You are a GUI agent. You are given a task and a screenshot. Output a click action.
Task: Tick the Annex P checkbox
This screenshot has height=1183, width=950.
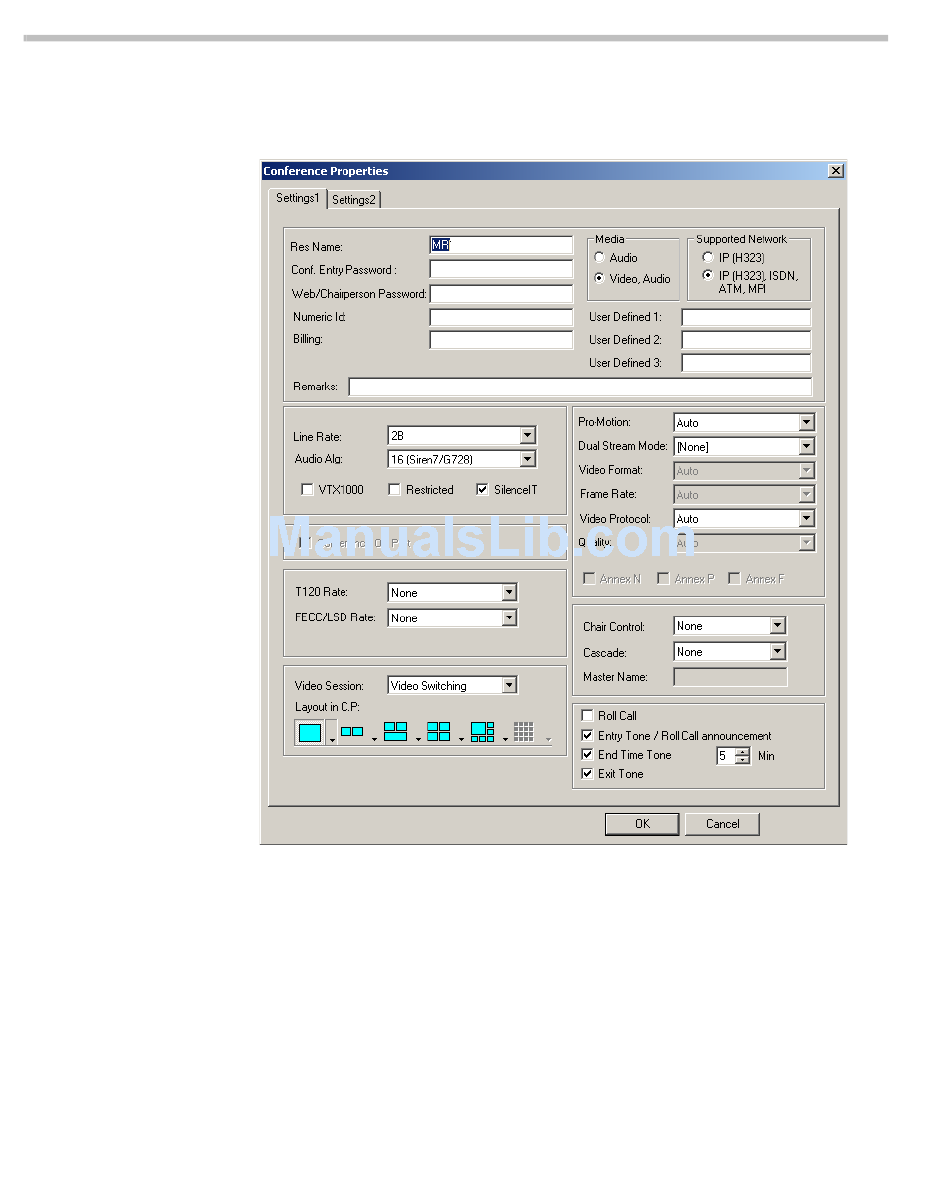[x=663, y=579]
